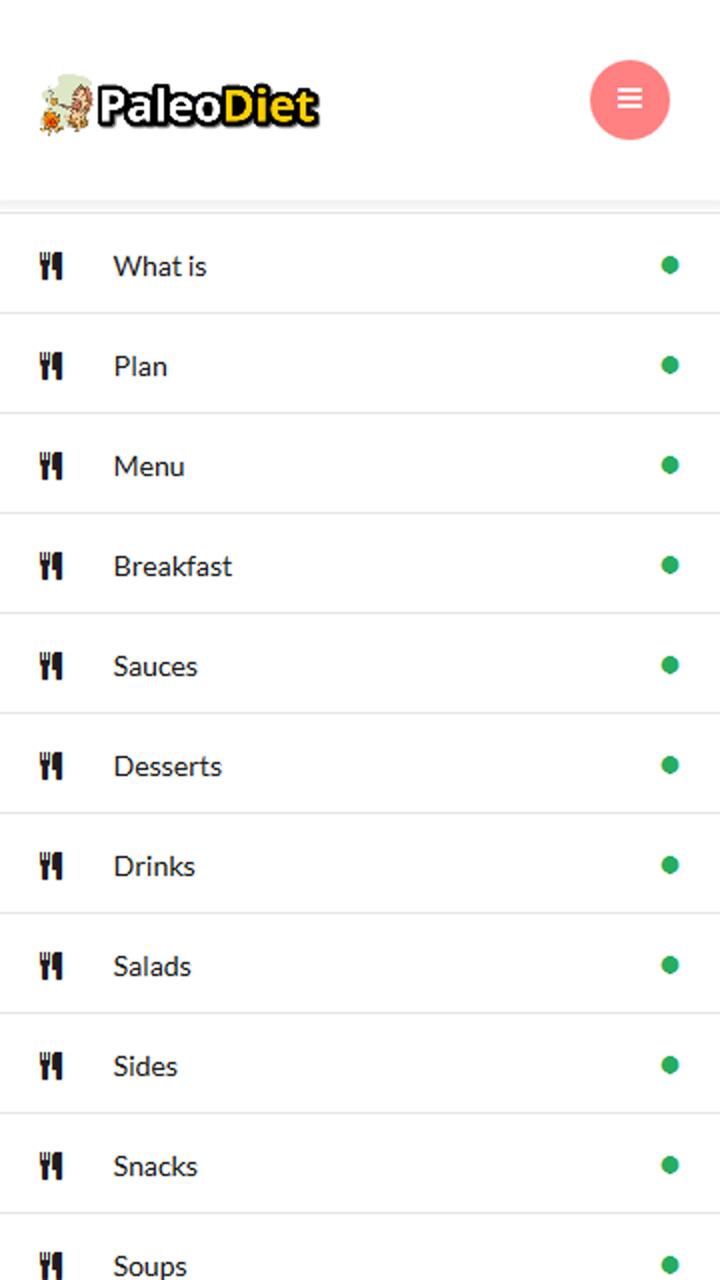Go to the Drinks section
720x1280 pixels.
154,866
